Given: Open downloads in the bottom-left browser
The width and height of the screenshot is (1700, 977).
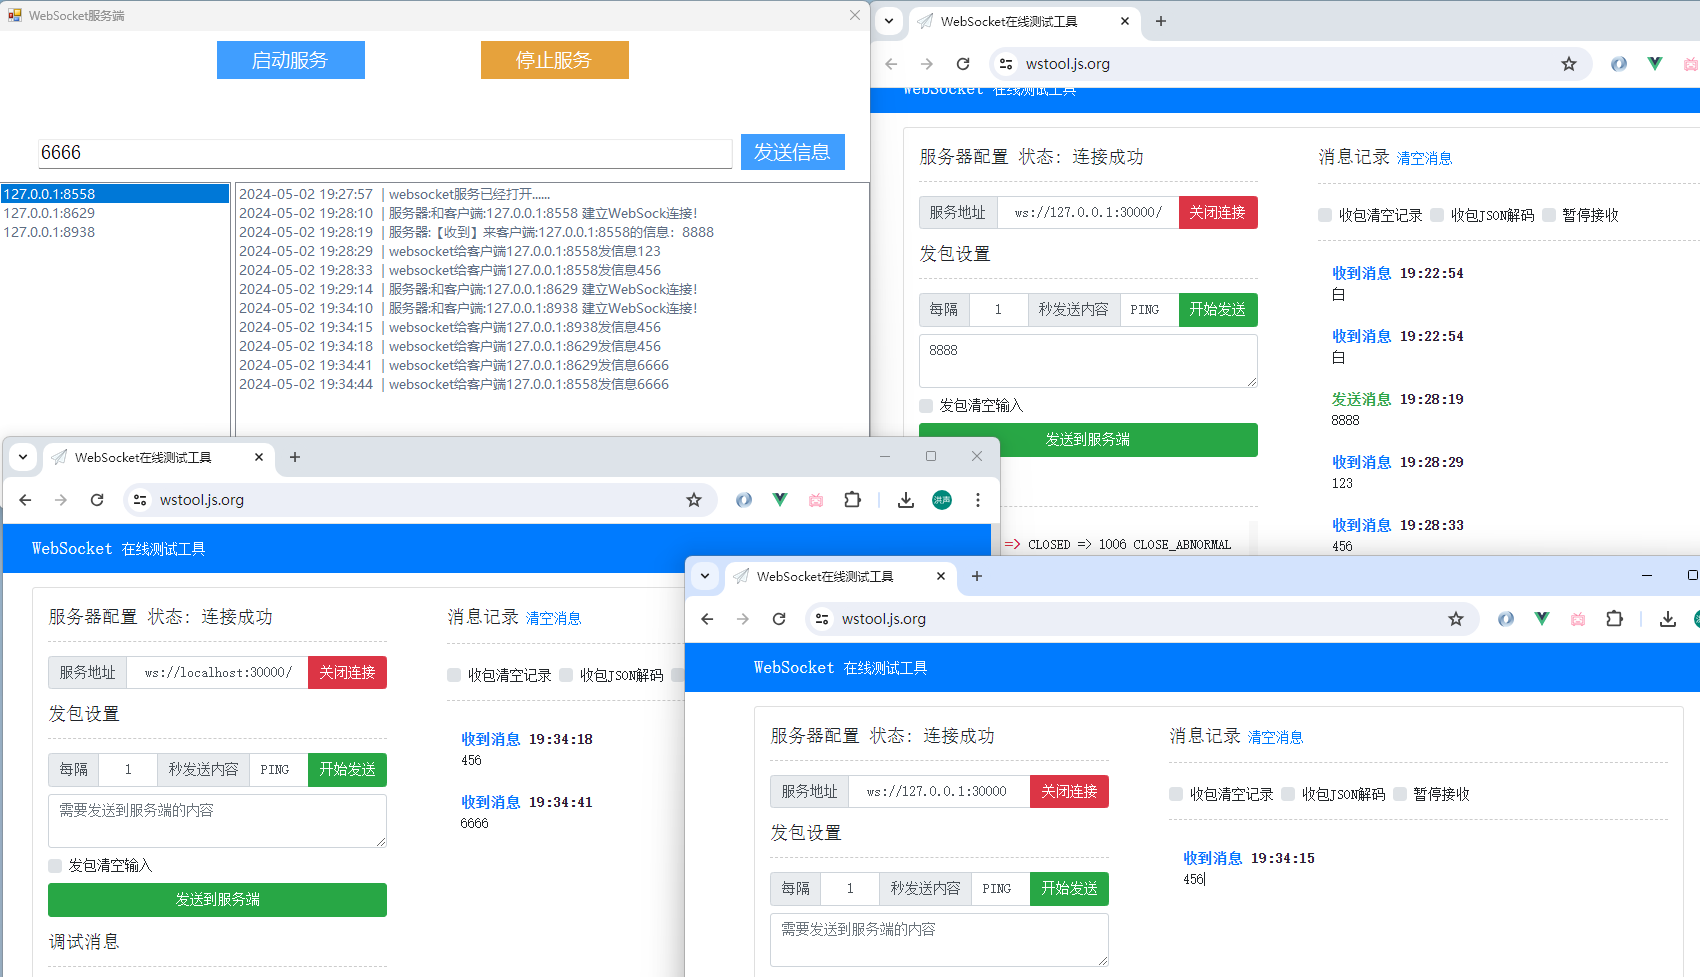Looking at the screenshot, I should (906, 500).
